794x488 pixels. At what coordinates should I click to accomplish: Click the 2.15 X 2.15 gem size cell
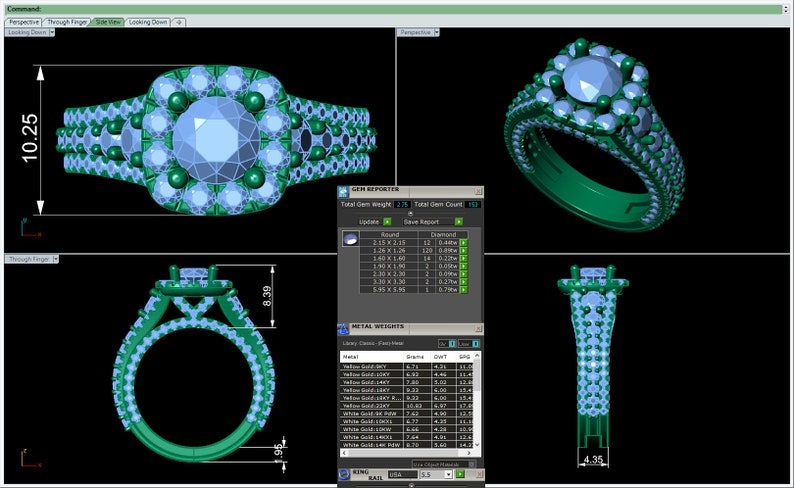click(x=389, y=243)
